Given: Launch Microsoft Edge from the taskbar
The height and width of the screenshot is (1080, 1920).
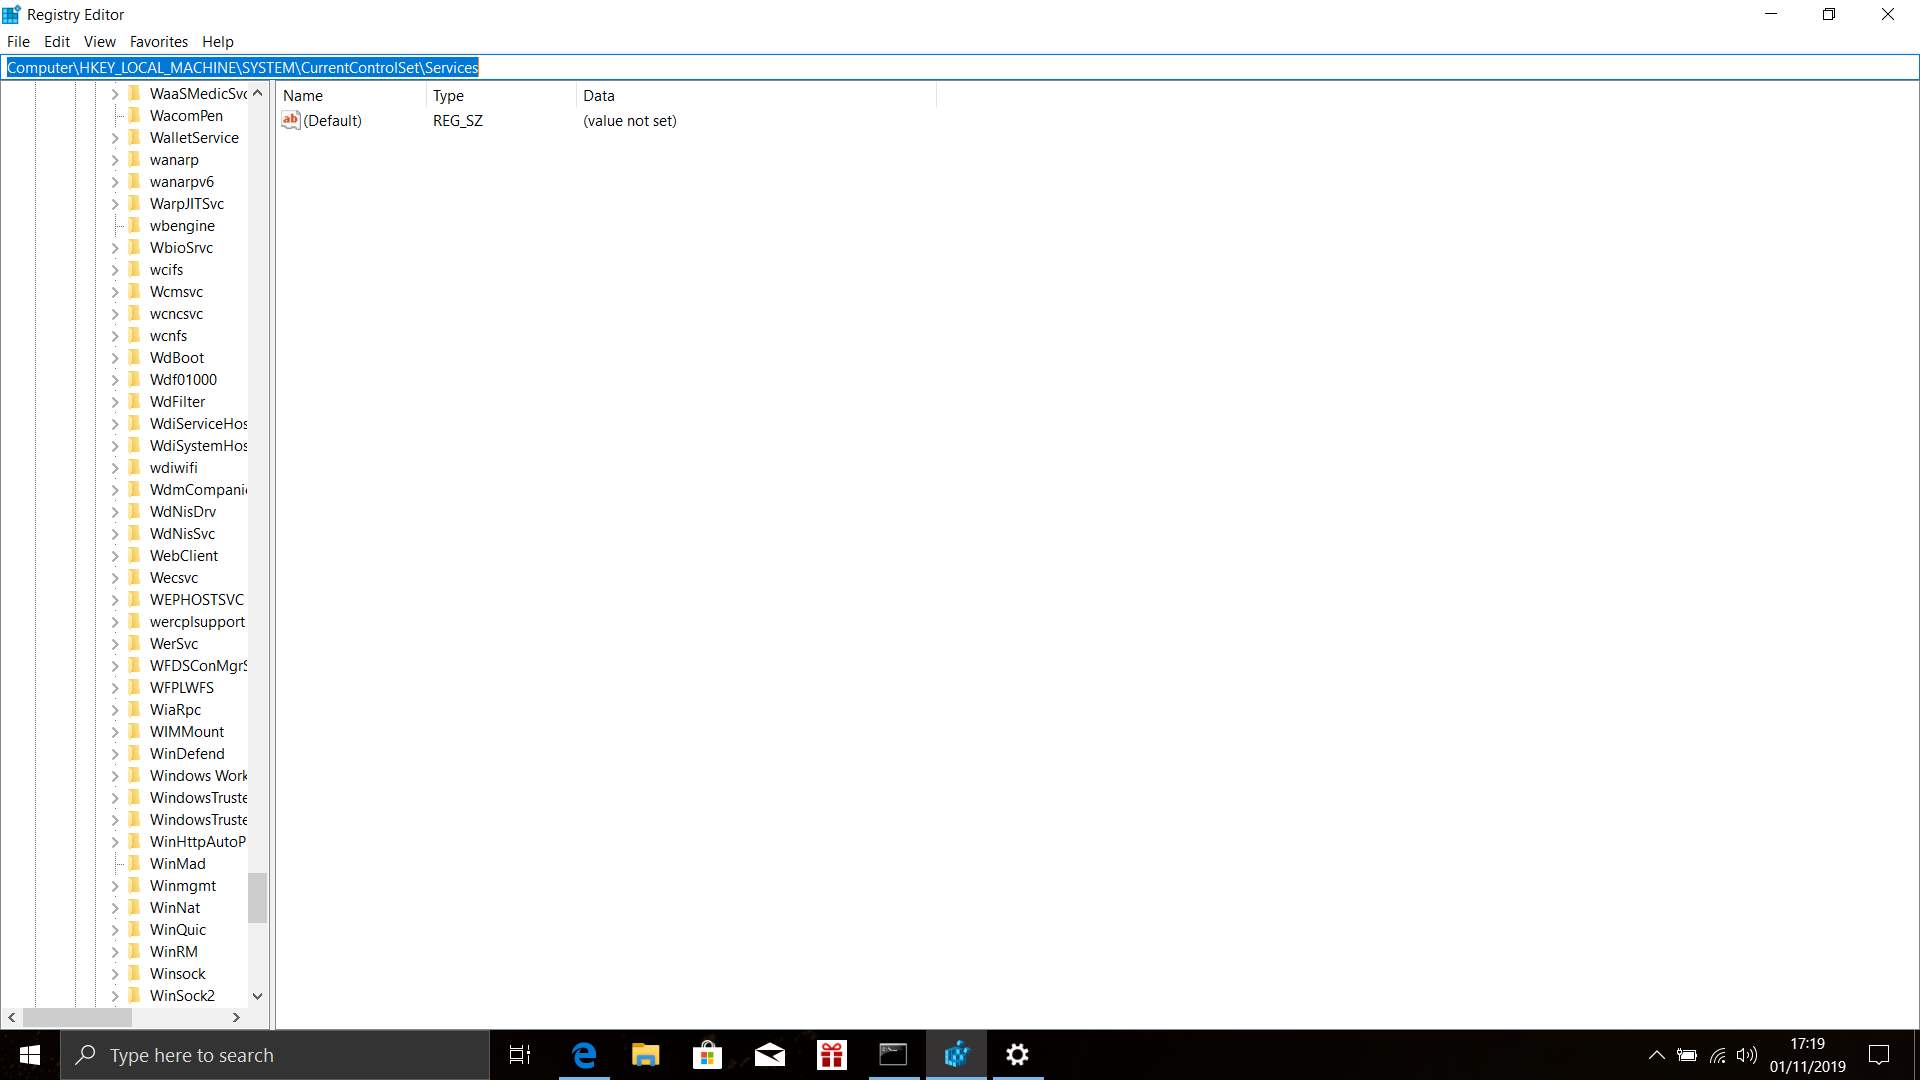Looking at the screenshot, I should click(x=584, y=1055).
